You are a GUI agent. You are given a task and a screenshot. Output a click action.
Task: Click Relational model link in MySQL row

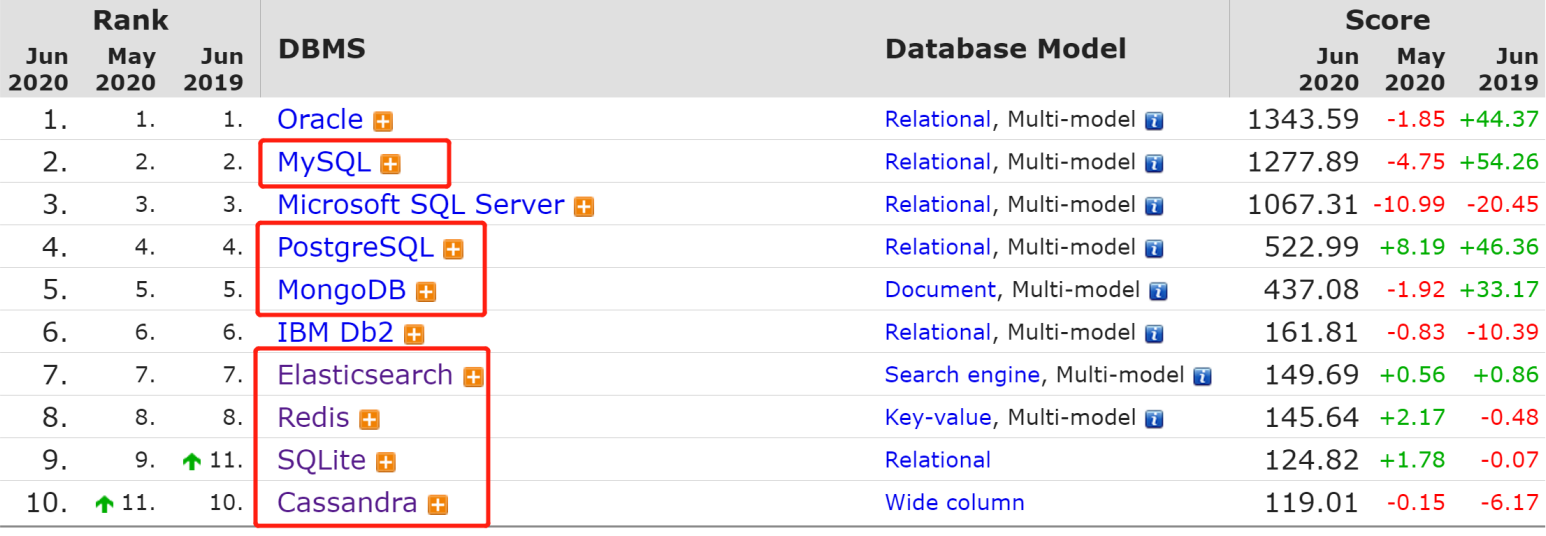(x=937, y=162)
